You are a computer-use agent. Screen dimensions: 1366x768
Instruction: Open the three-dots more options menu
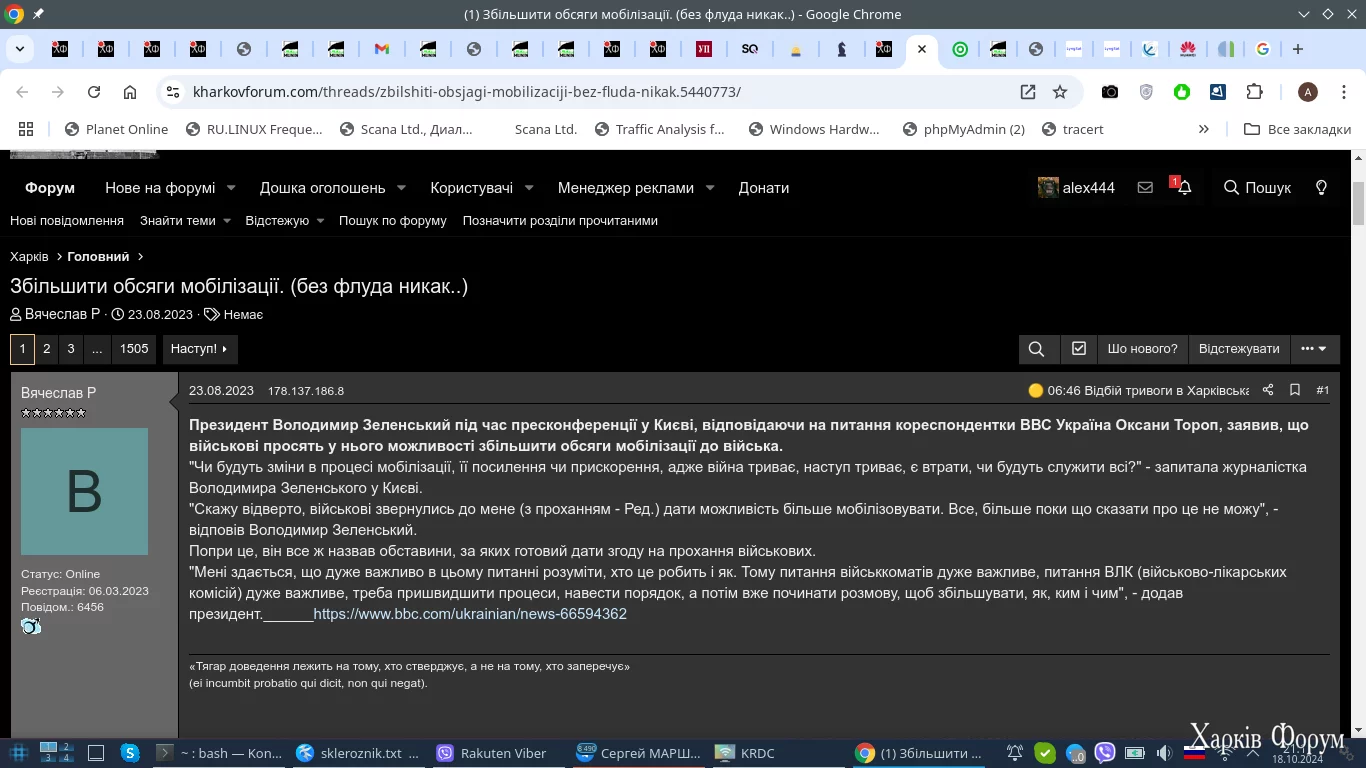coord(1314,349)
